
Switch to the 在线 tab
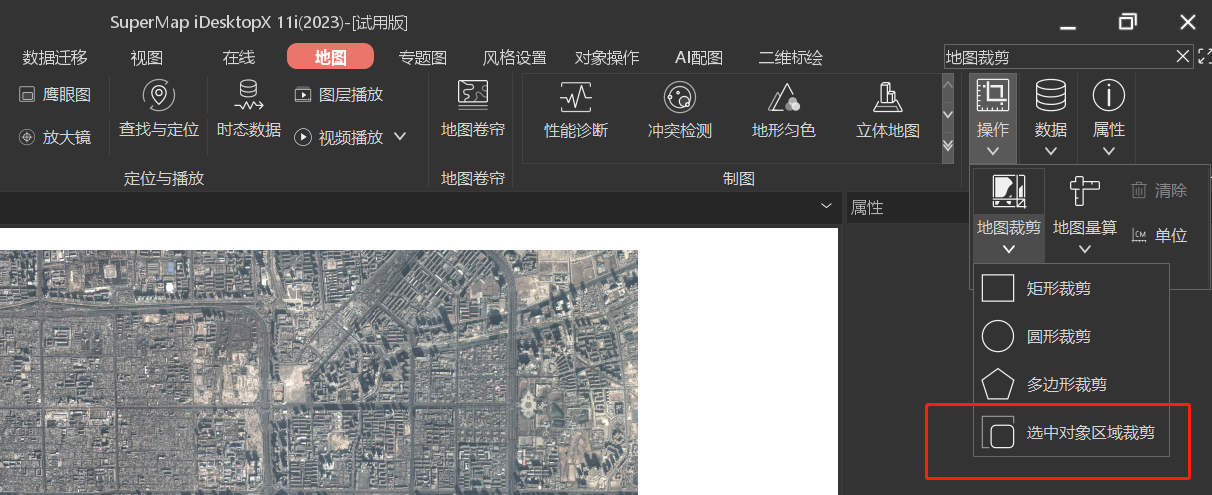pyautogui.click(x=238, y=58)
